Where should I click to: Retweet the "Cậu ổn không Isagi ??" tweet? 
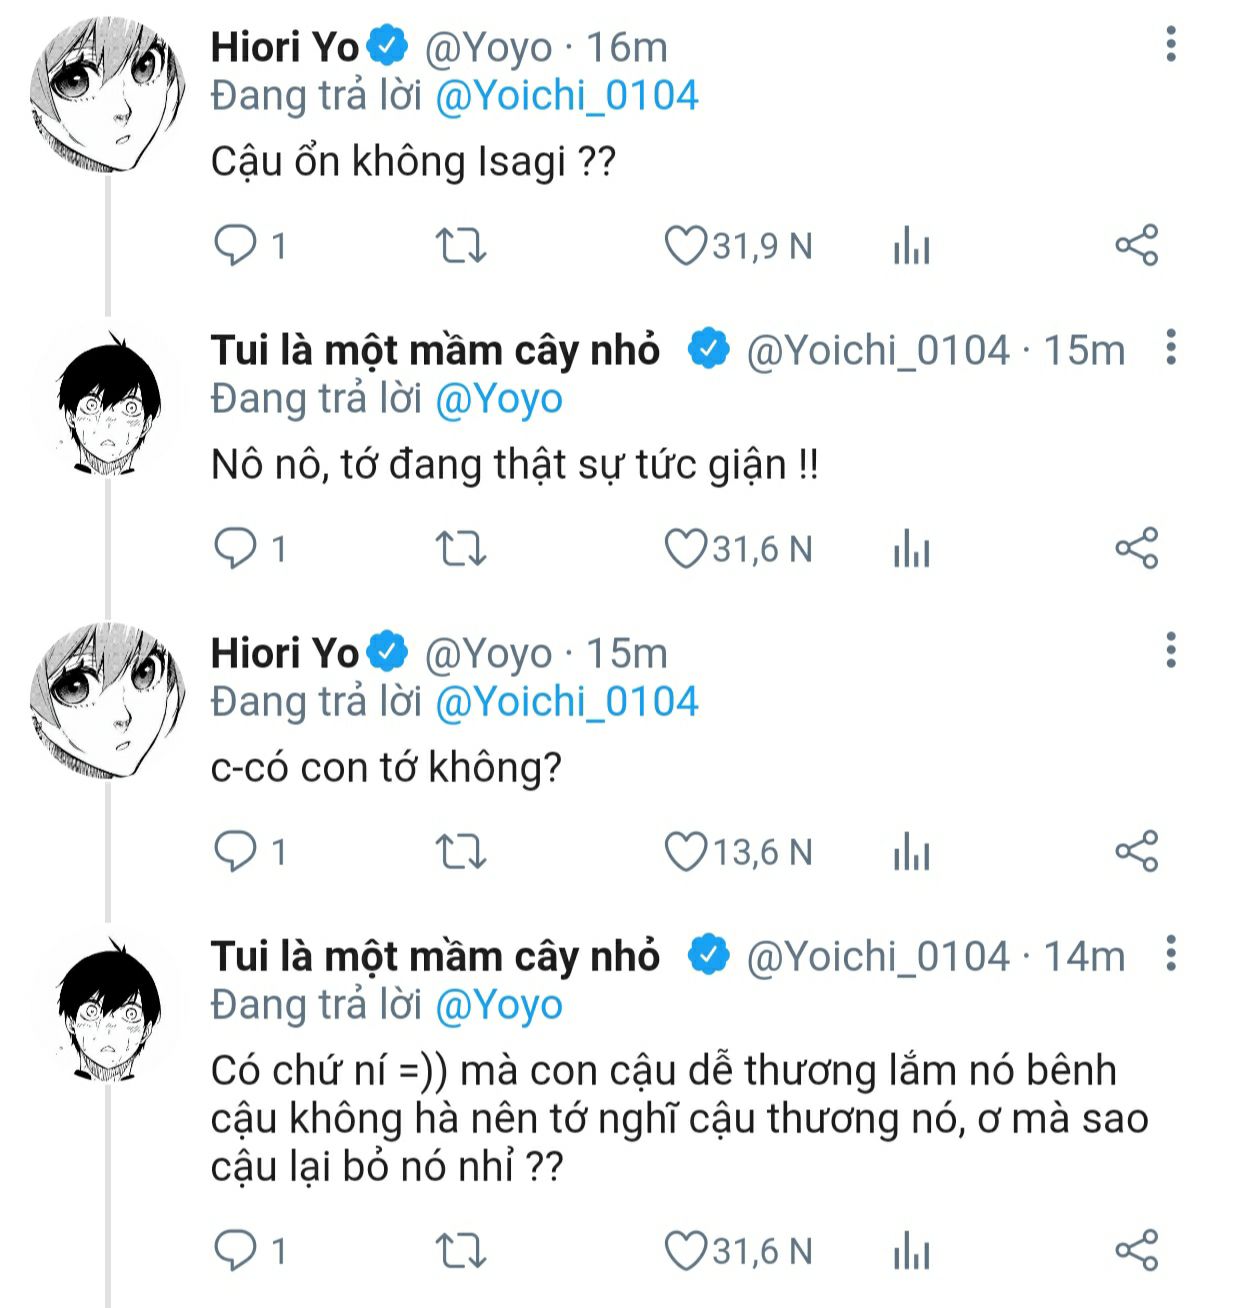pos(461,246)
